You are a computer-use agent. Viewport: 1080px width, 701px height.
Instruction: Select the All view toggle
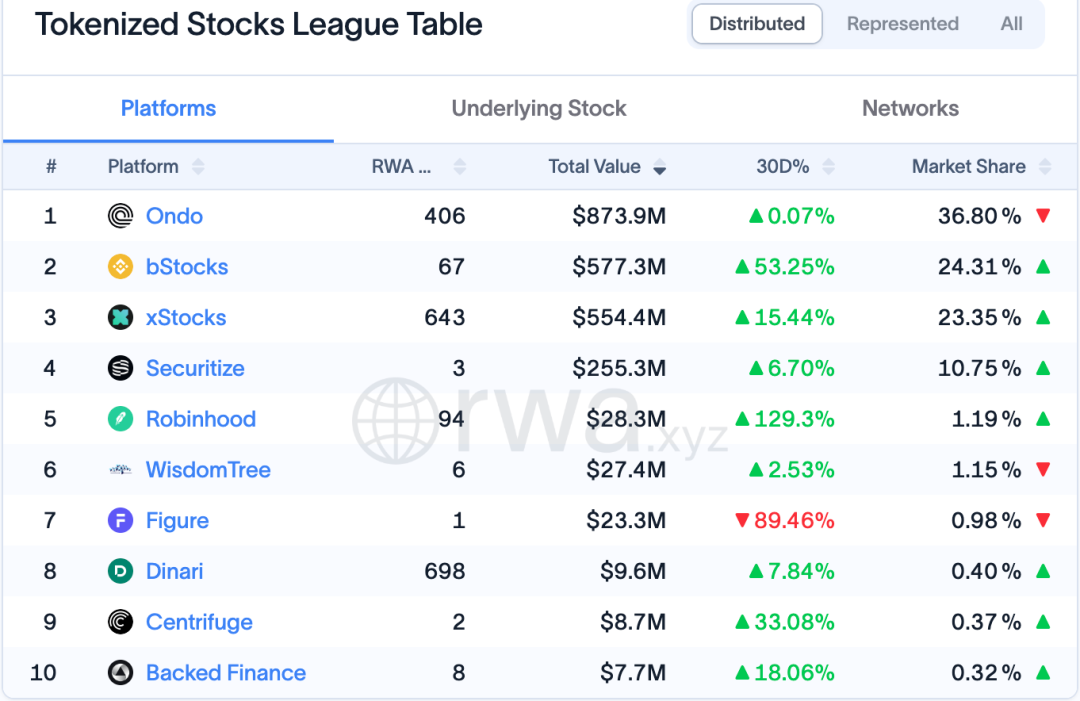tap(1011, 24)
